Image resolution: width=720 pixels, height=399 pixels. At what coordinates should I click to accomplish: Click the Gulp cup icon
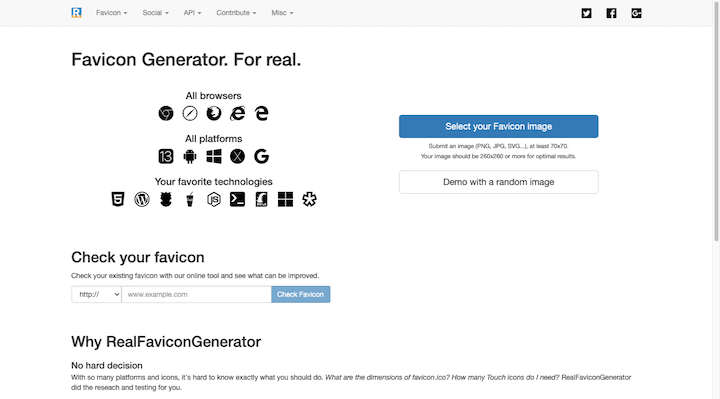(x=190, y=199)
